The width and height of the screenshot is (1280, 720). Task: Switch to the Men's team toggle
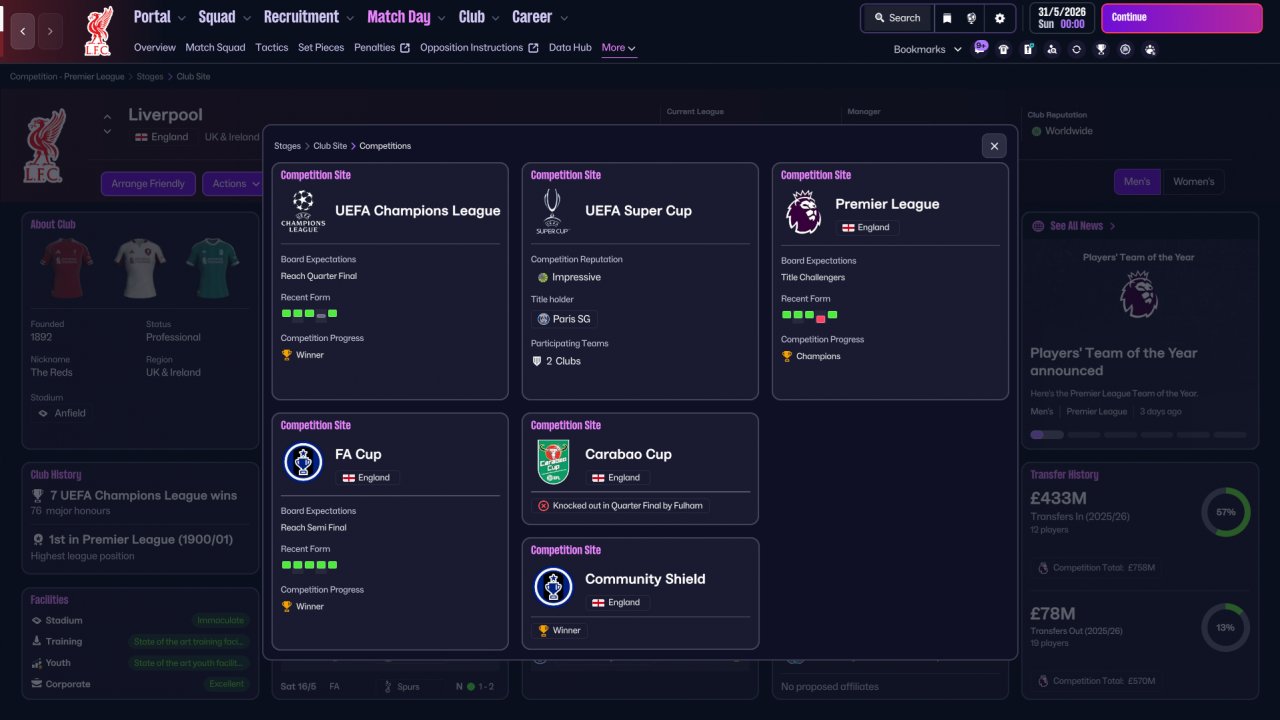(1137, 182)
